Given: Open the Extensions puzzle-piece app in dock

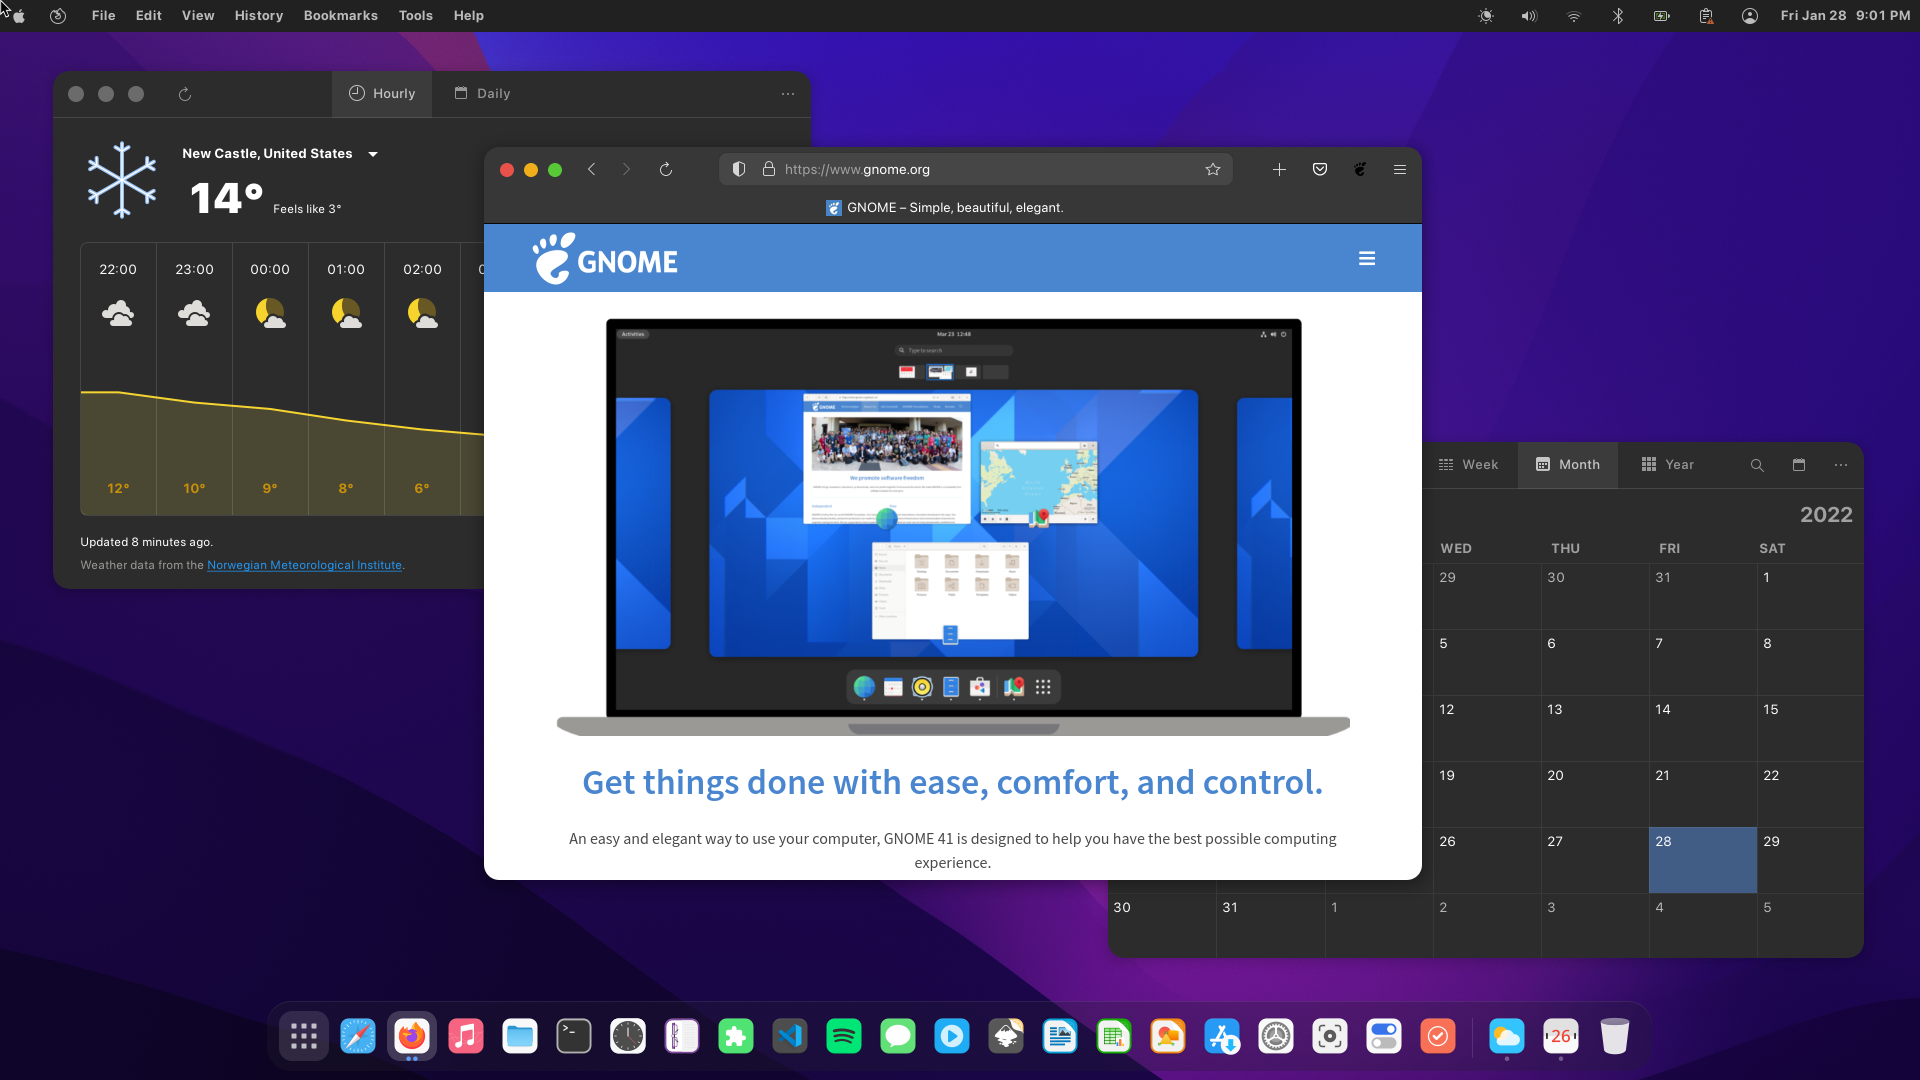Looking at the screenshot, I should pyautogui.click(x=736, y=1037).
